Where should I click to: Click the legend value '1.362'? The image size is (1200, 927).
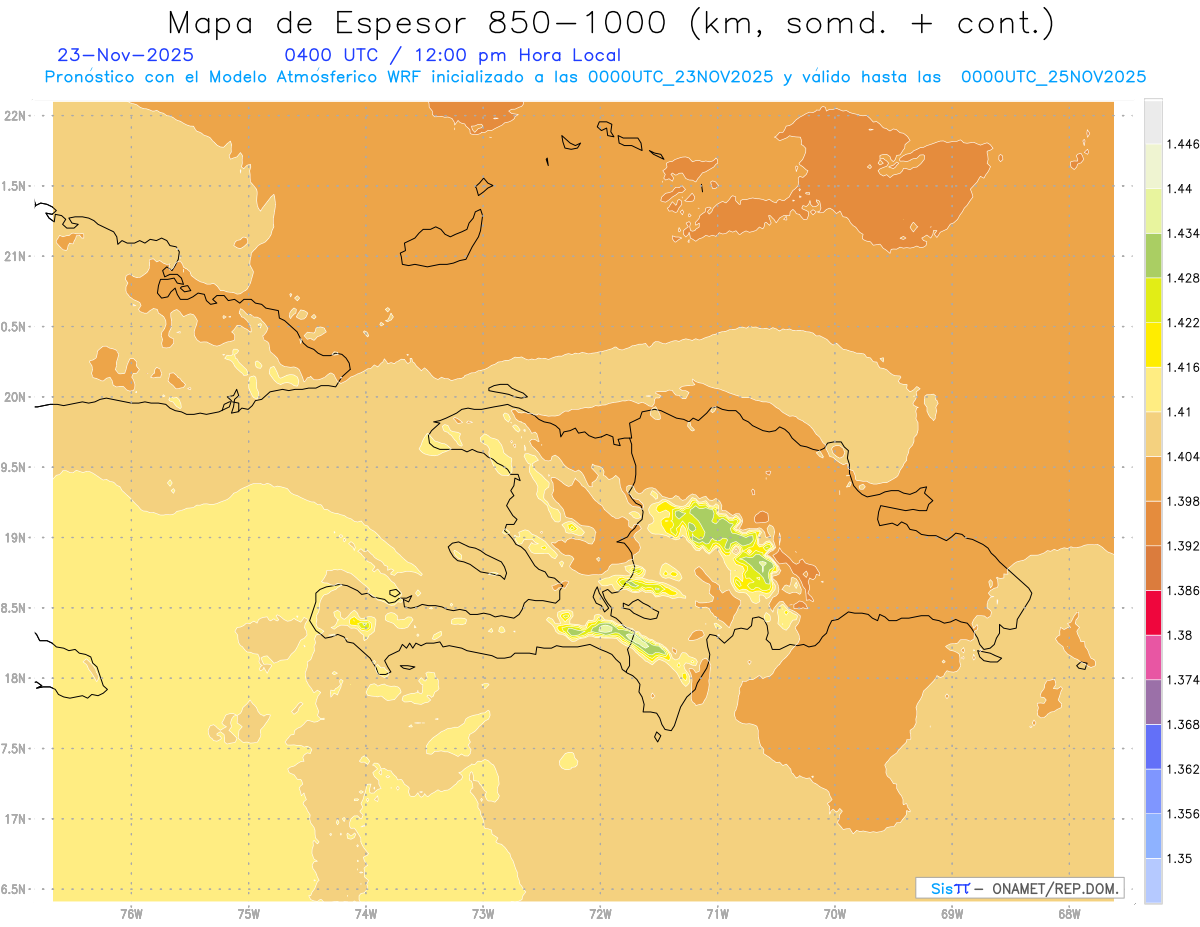click(x=1182, y=769)
